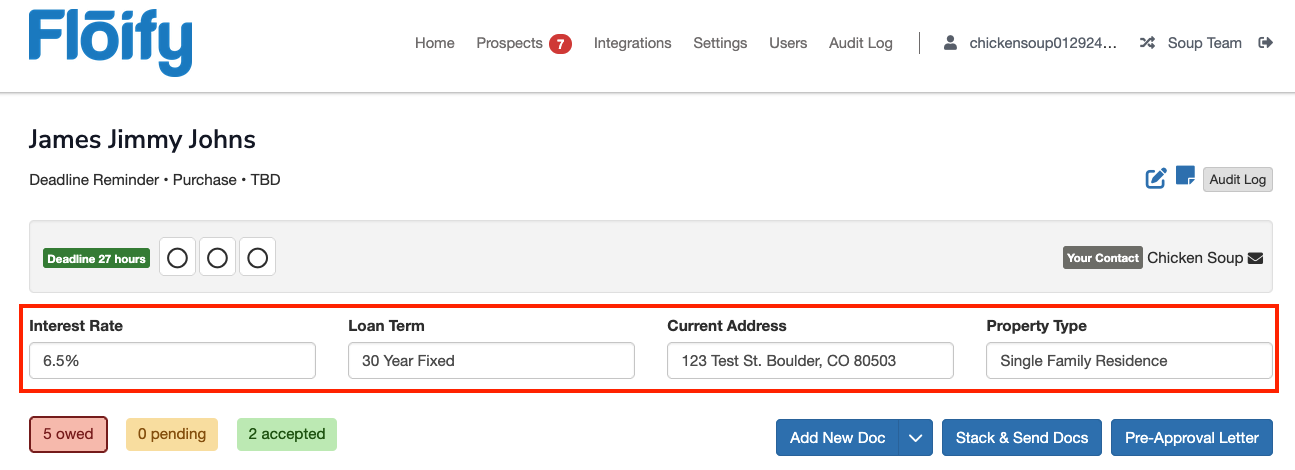Open the chickensoup account menu
Screen dimensions: 1295x470
coord(1042,43)
